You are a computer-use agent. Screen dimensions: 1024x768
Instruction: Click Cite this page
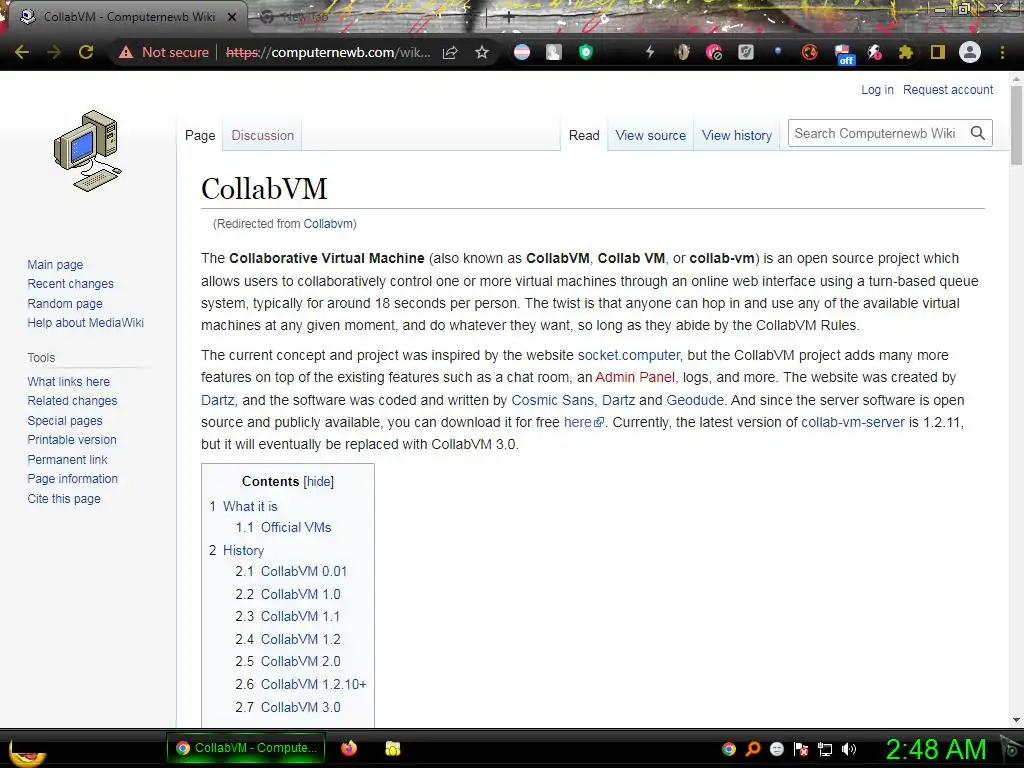coord(64,498)
